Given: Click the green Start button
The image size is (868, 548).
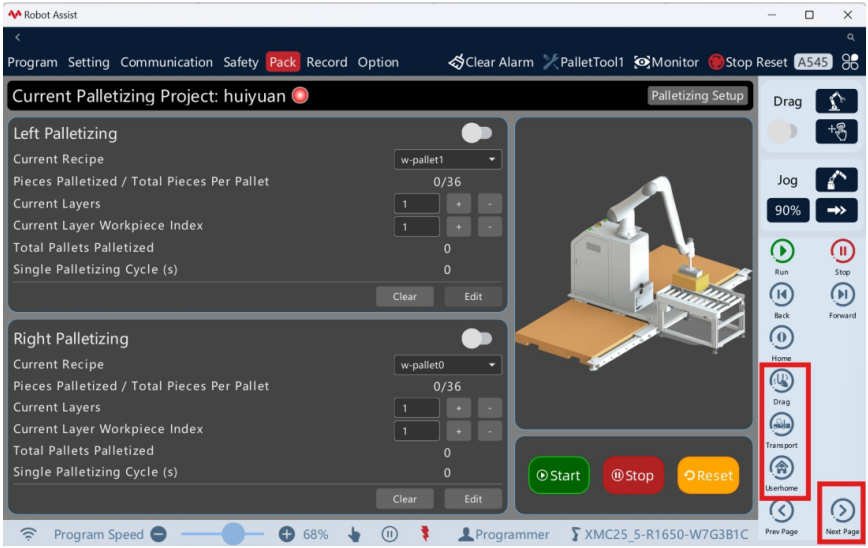Looking at the screenshot, I should point(559,475).
